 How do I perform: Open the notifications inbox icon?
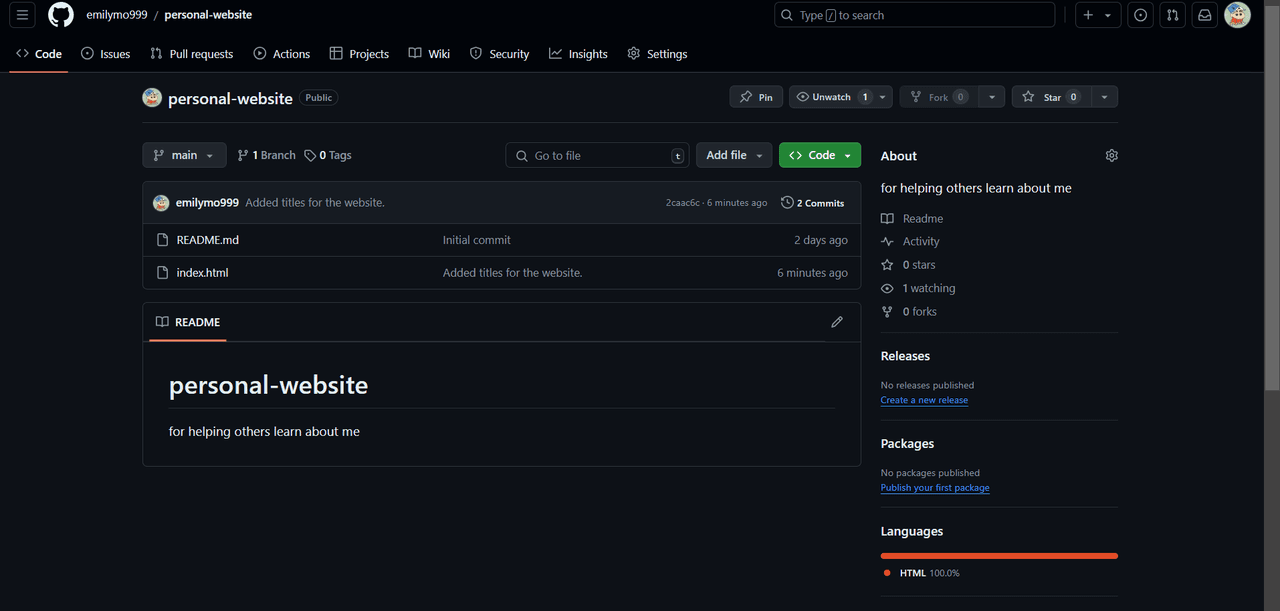[1205, 15]
